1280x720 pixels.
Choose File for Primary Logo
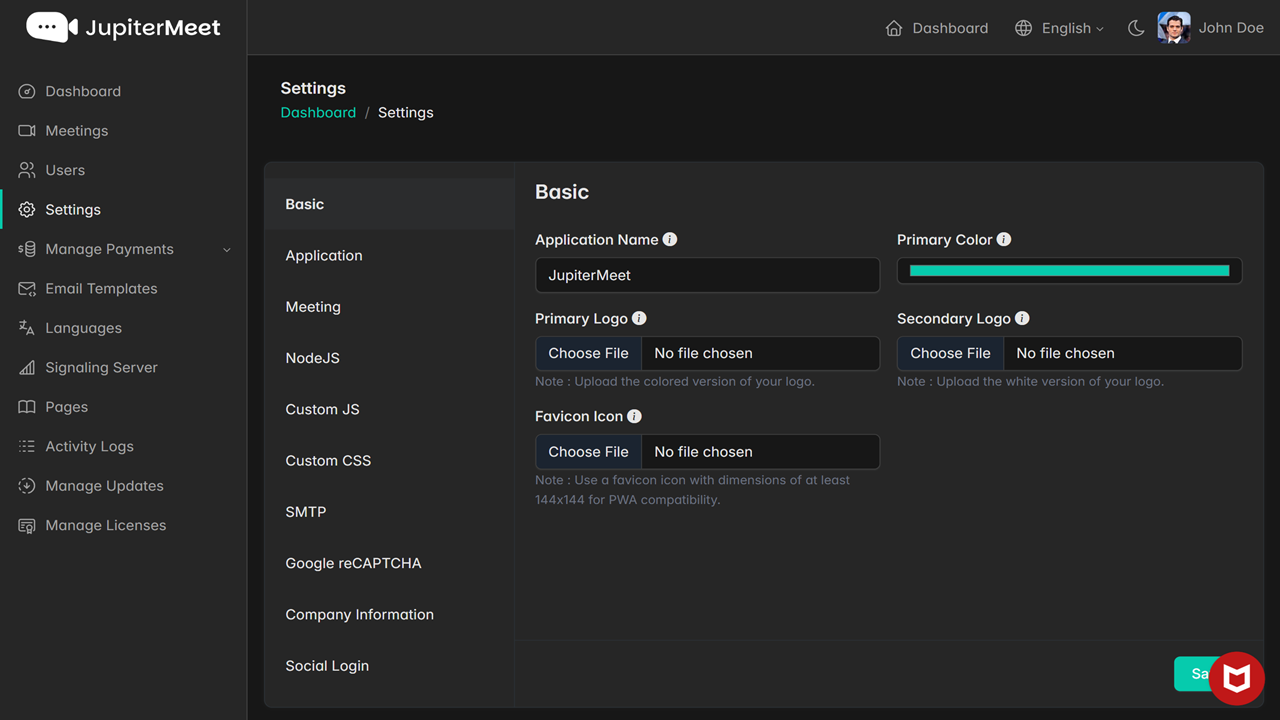click(x=589, y=353)
